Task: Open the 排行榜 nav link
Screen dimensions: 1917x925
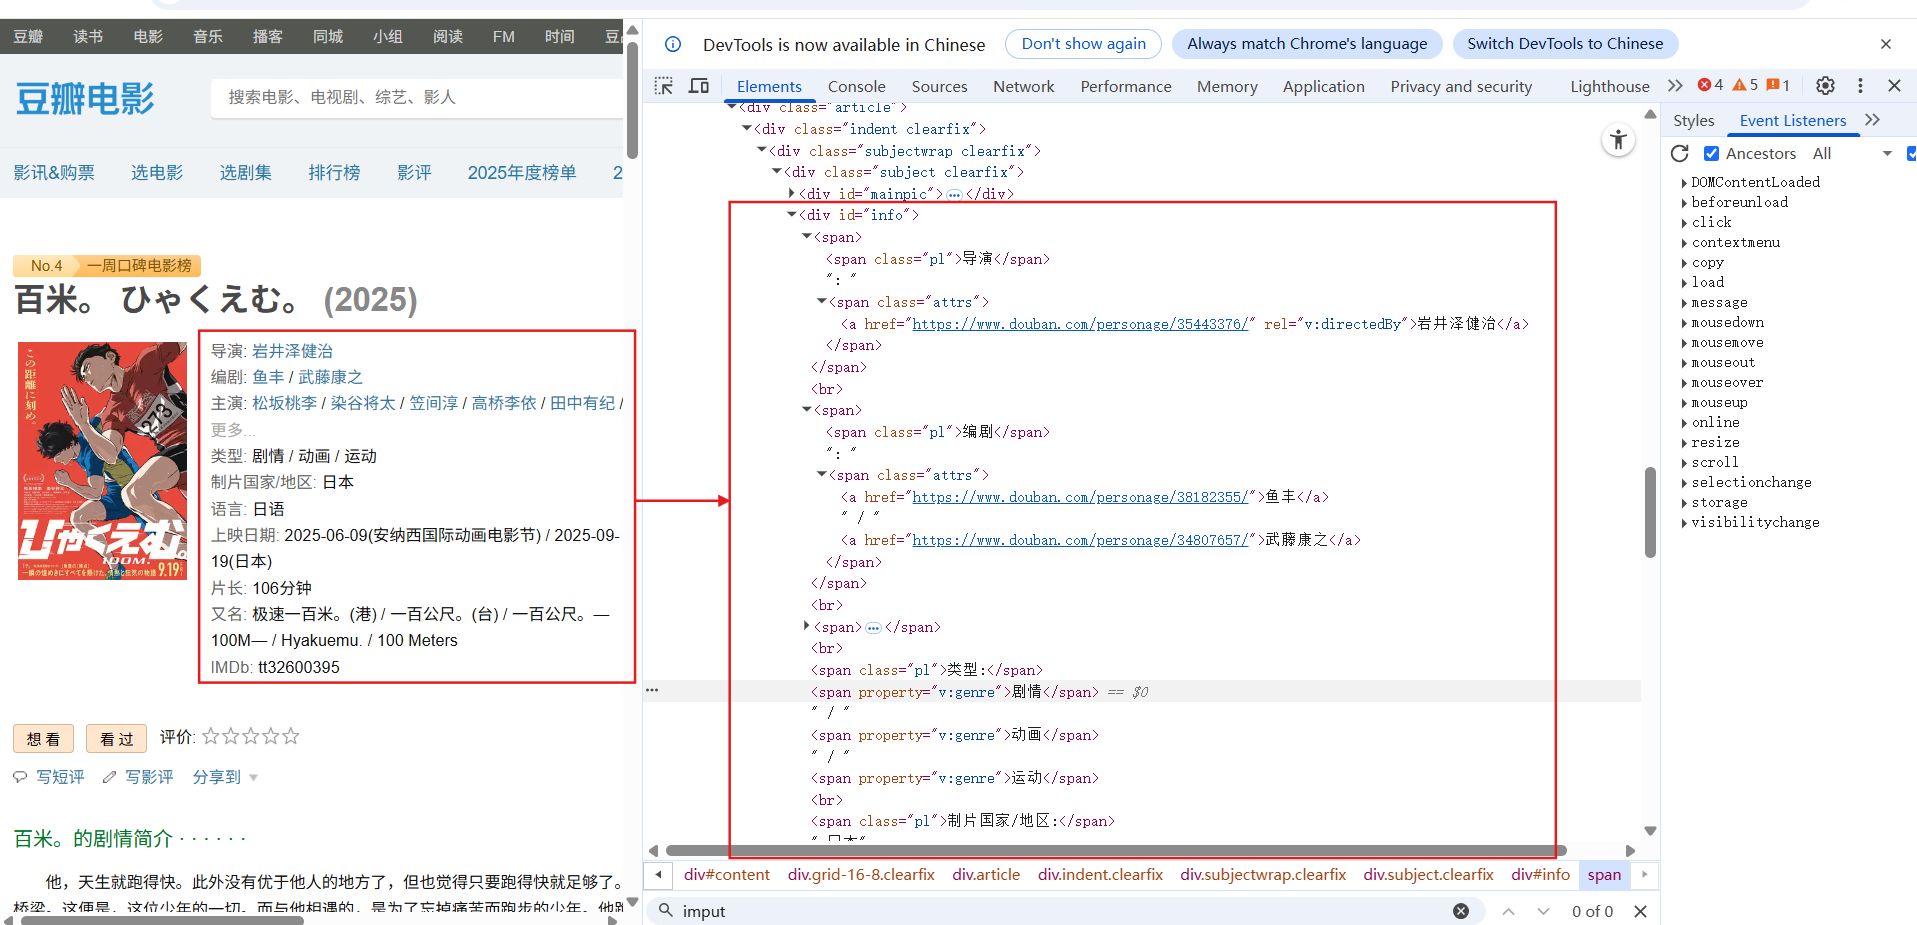Action: coord(334,173)
